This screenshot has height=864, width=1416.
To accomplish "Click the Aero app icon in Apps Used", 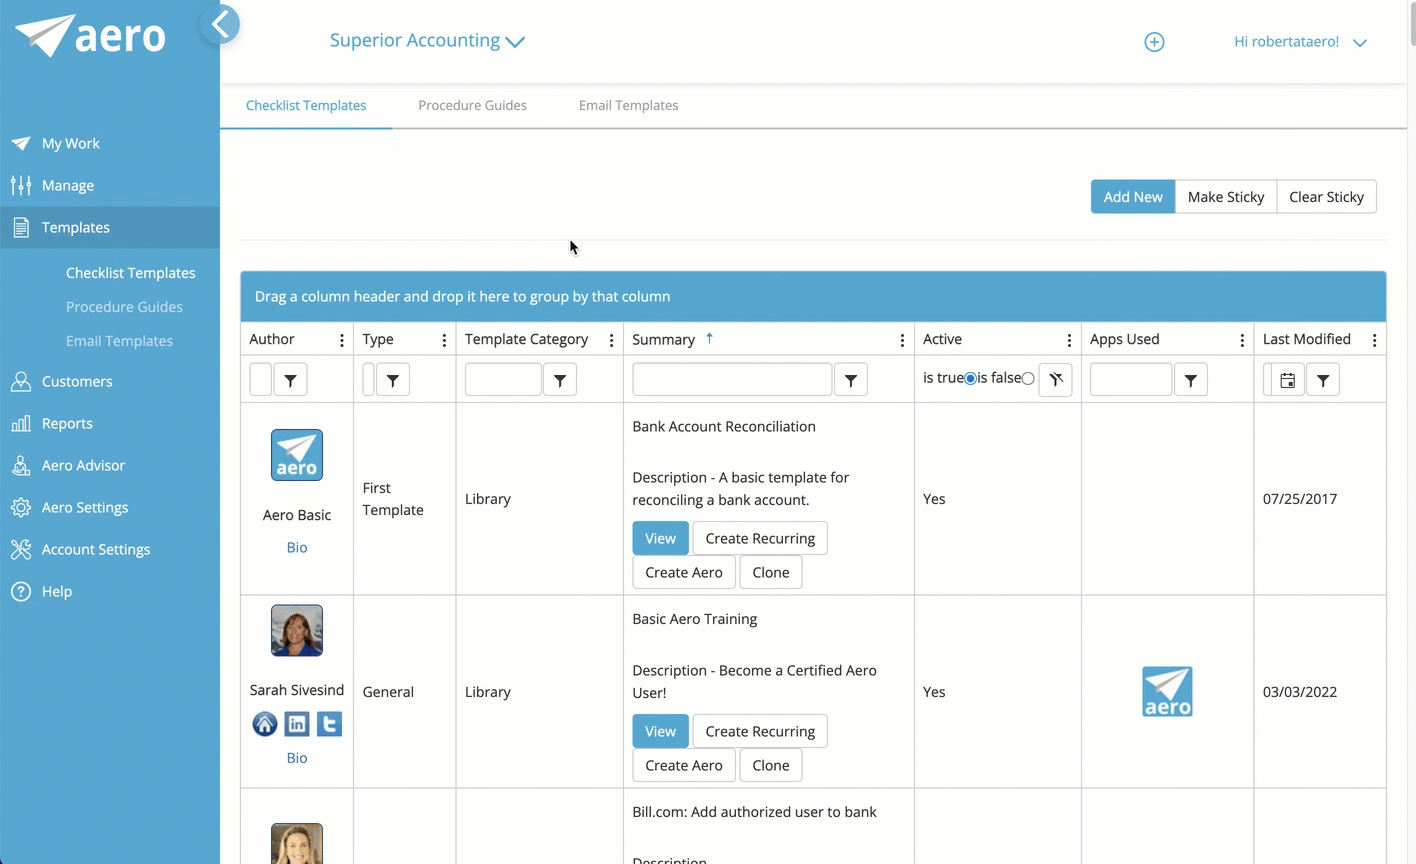I will [x=1167, y=692].
